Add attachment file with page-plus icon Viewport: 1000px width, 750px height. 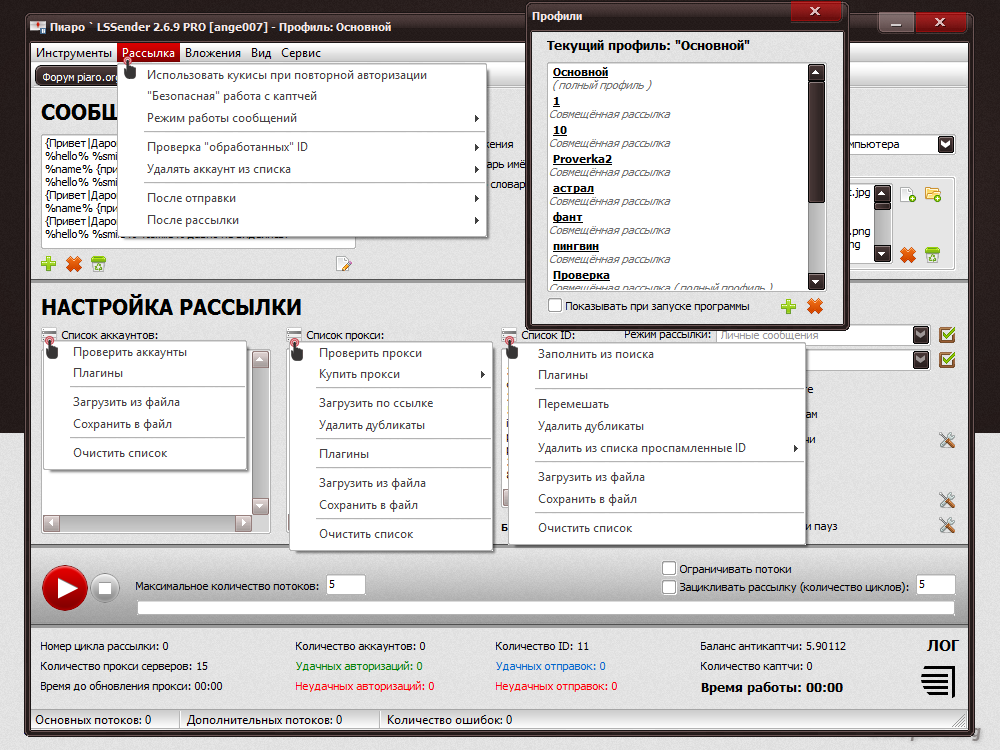pos(908,194)
